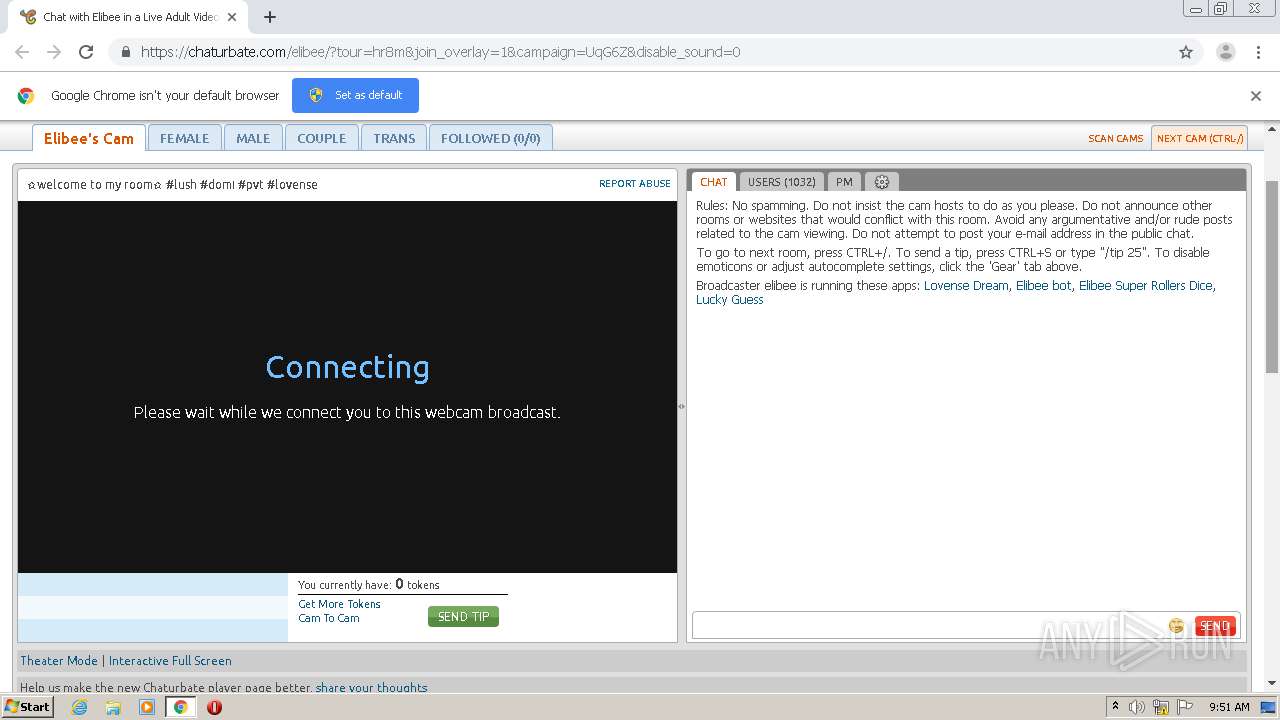1280x720 pixels.
Task: Open the media player taskbar icon
Action: [x=147, y=707]
